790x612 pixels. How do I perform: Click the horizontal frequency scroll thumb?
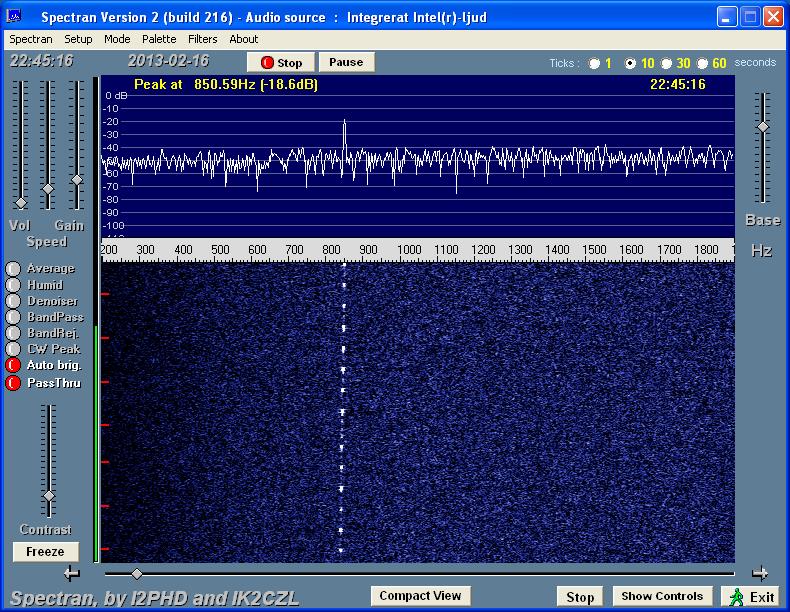click(137, 574)
